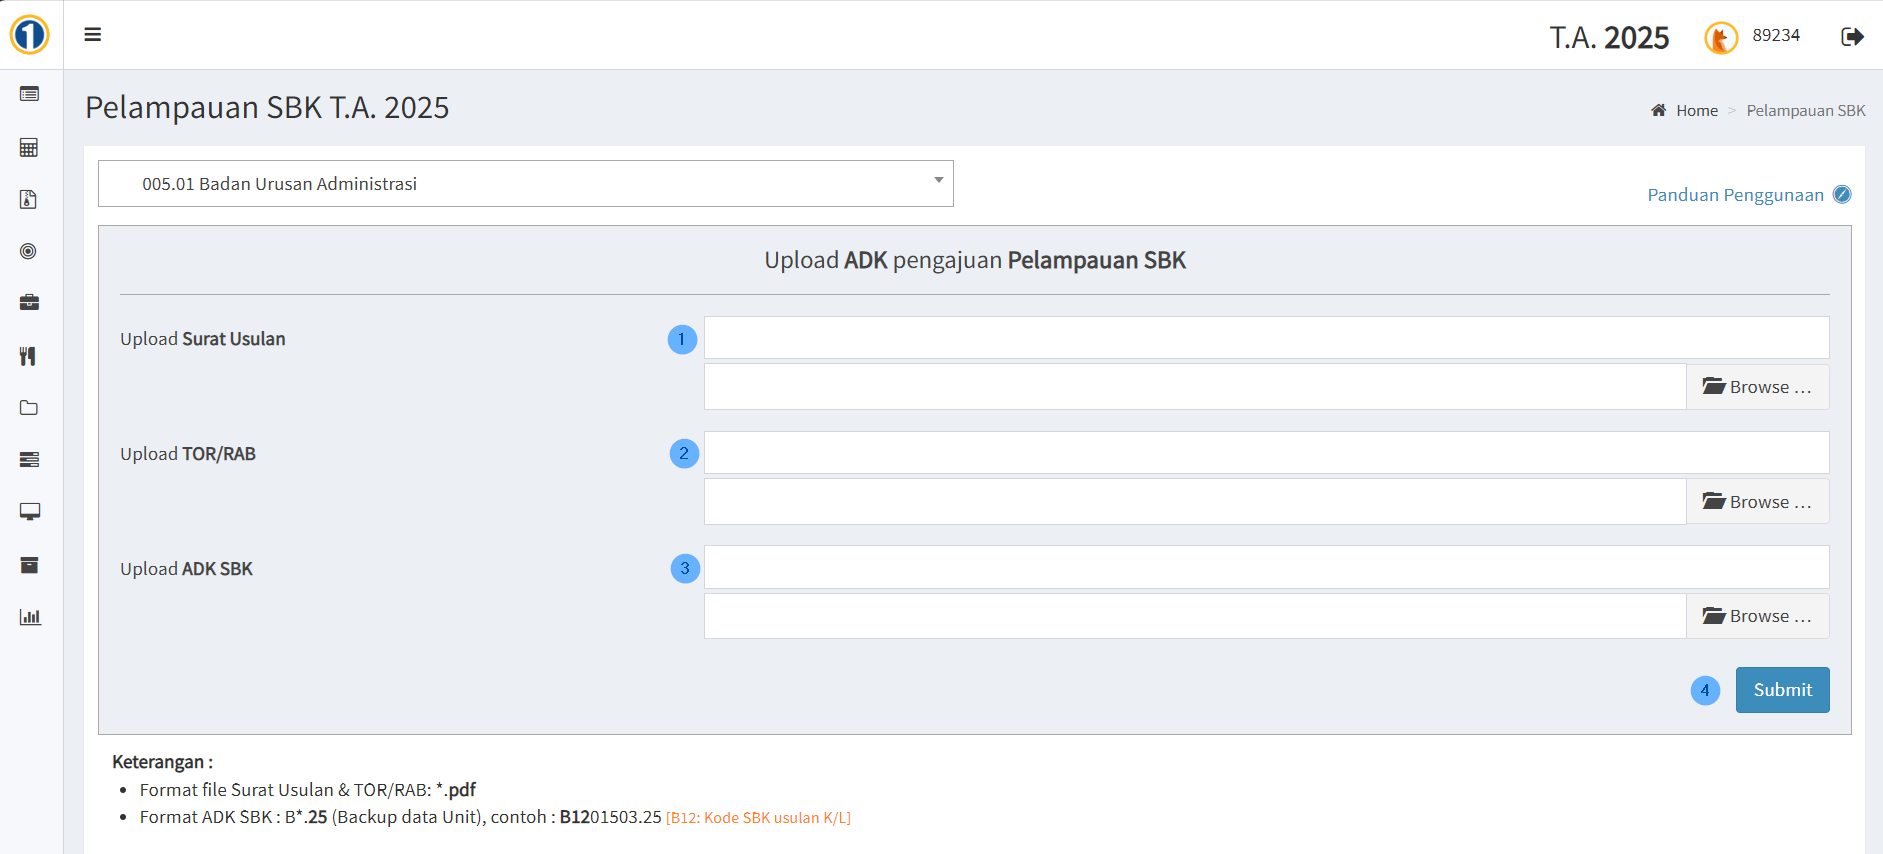Open the zipped file archive sidebar icon
This screenshot has height=854, width=1883.
click(x=29, y=200)
